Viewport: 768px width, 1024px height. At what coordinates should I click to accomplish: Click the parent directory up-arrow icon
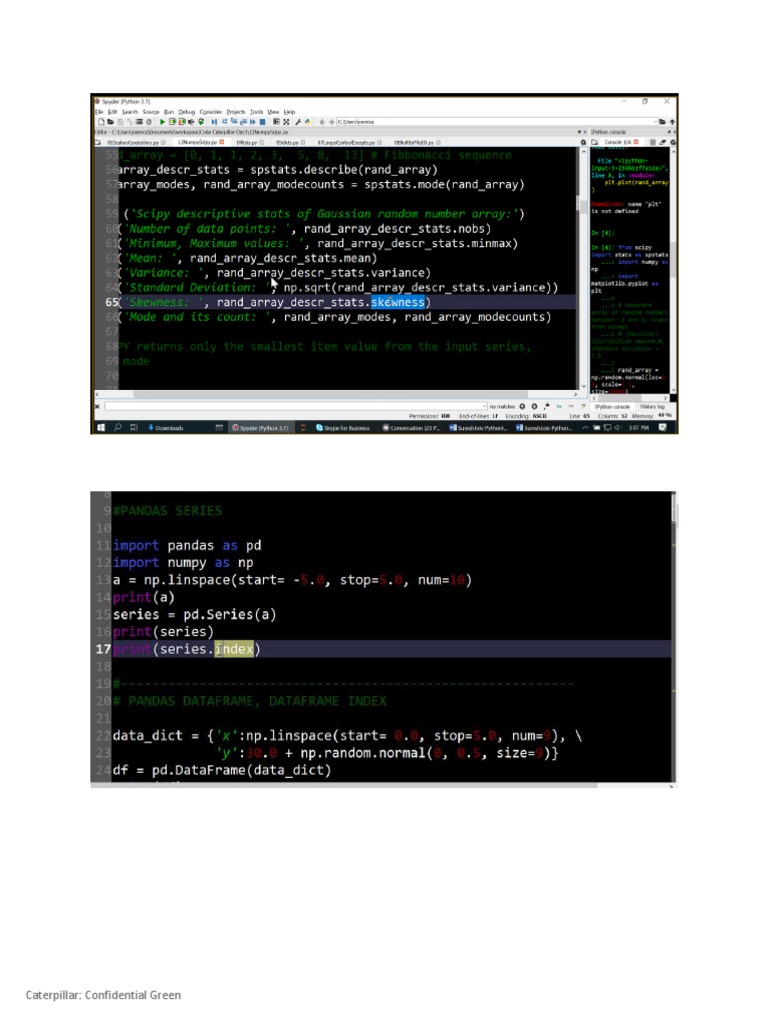(x=672, y=121)
